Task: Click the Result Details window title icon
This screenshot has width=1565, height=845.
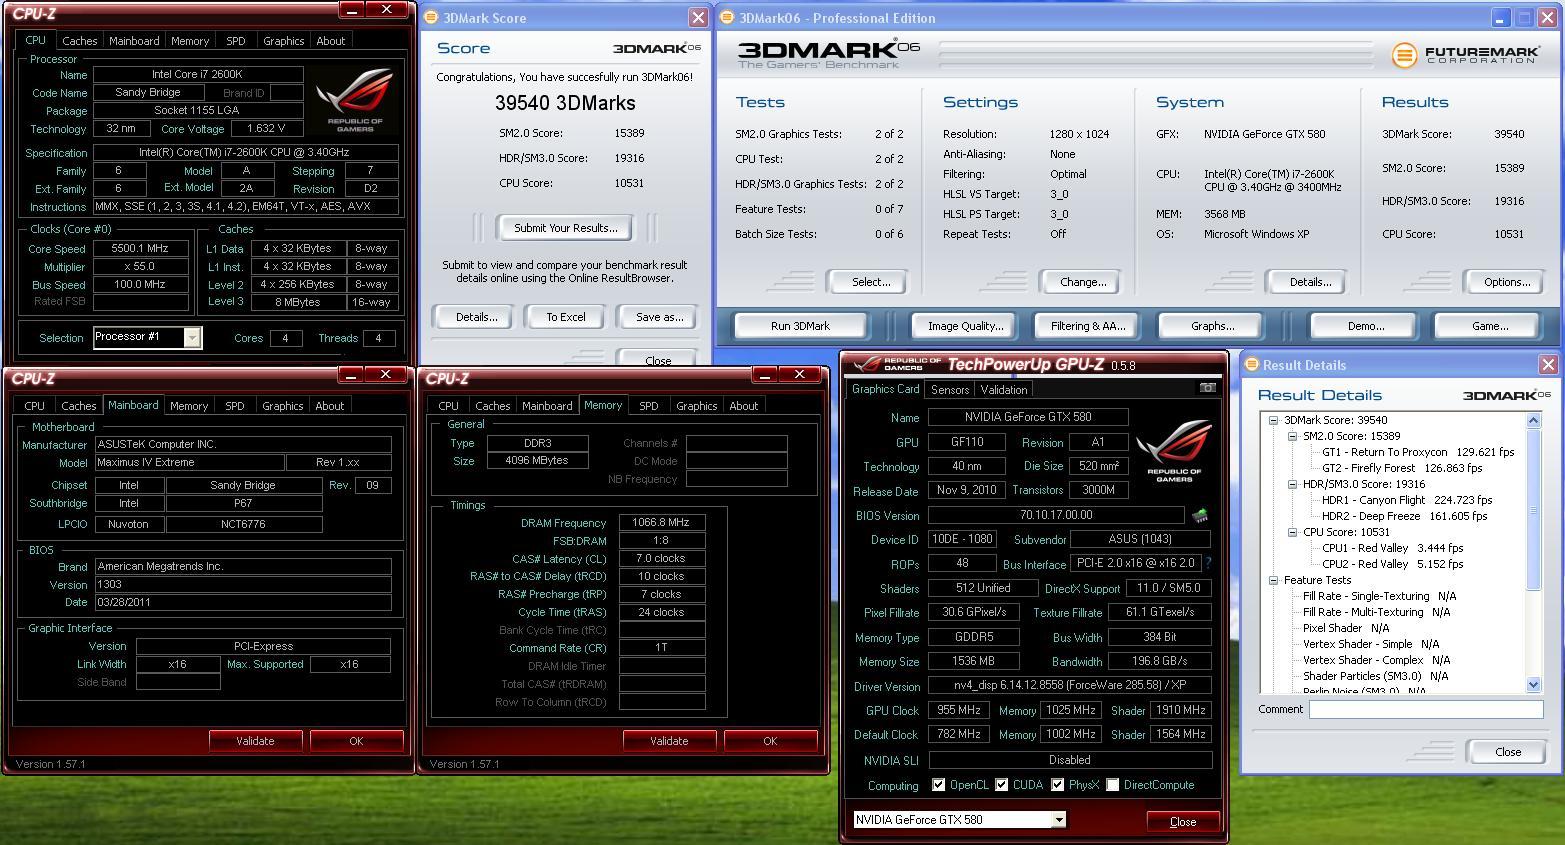Action: [1251, 365]
